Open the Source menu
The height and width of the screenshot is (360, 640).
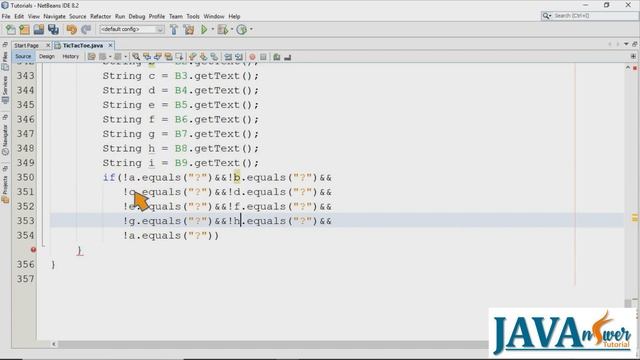click(x=78, y=16)
